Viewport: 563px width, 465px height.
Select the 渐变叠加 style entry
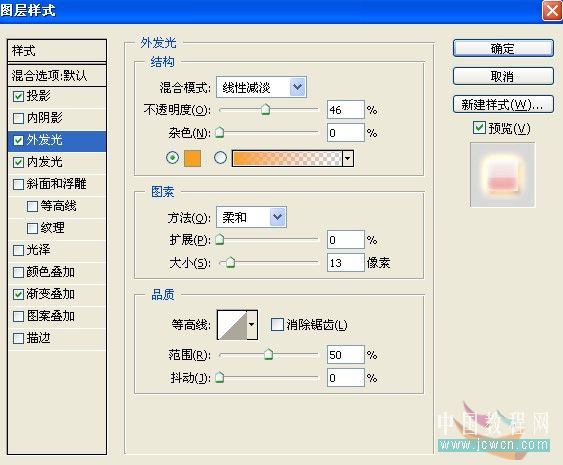click(x=57, y=294)
